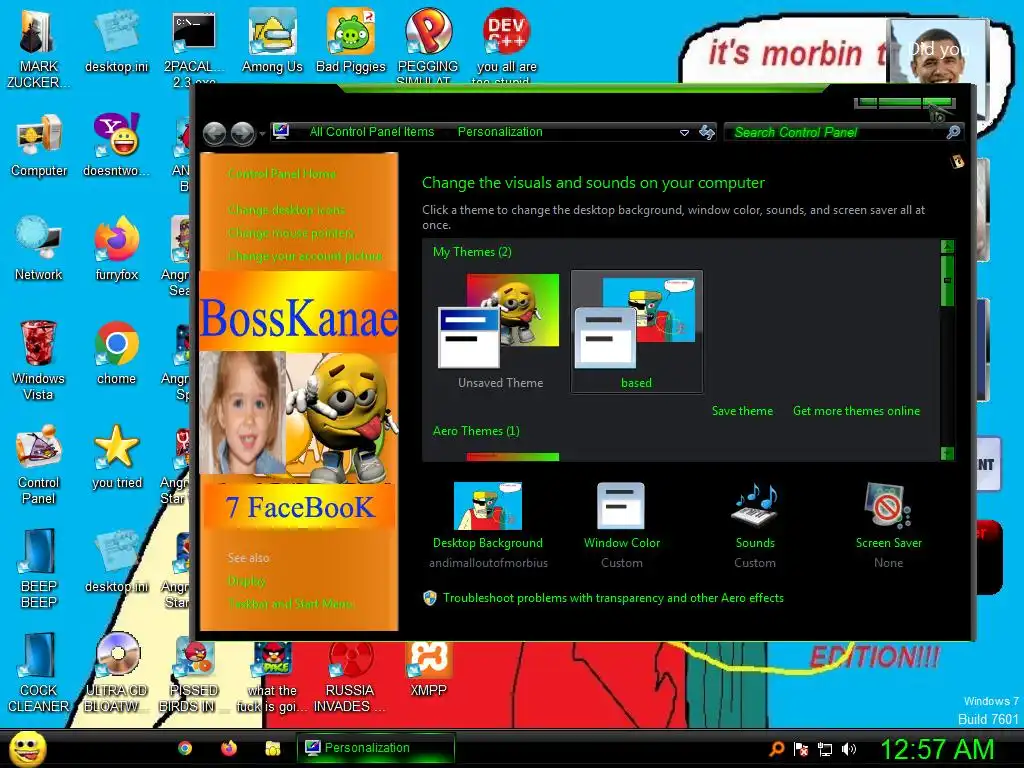Click the themes list scrollbar up arrow
Screen dimensions: 1024x768
(947, 246)
